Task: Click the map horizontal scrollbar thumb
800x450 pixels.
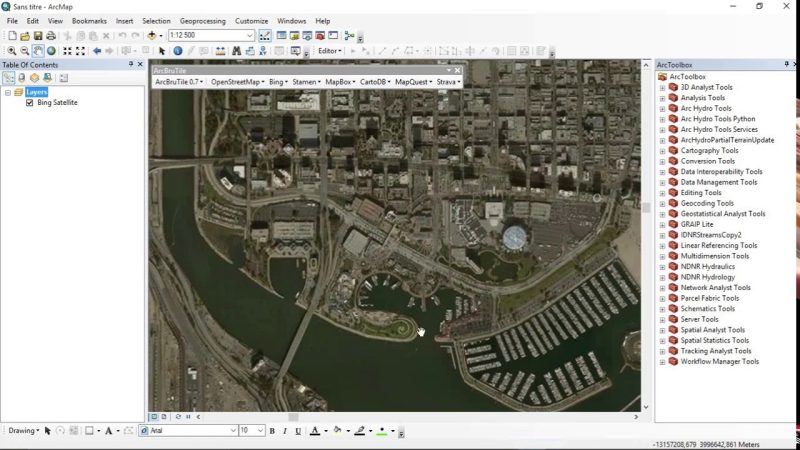Action: pyautogui.click(x=294, y=417)
